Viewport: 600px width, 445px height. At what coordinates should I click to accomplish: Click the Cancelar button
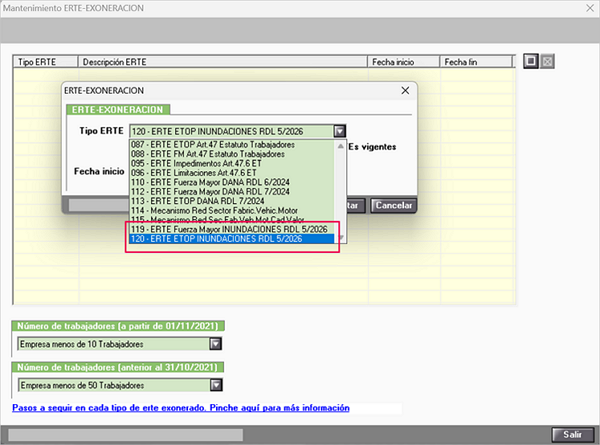click(393, 205)
